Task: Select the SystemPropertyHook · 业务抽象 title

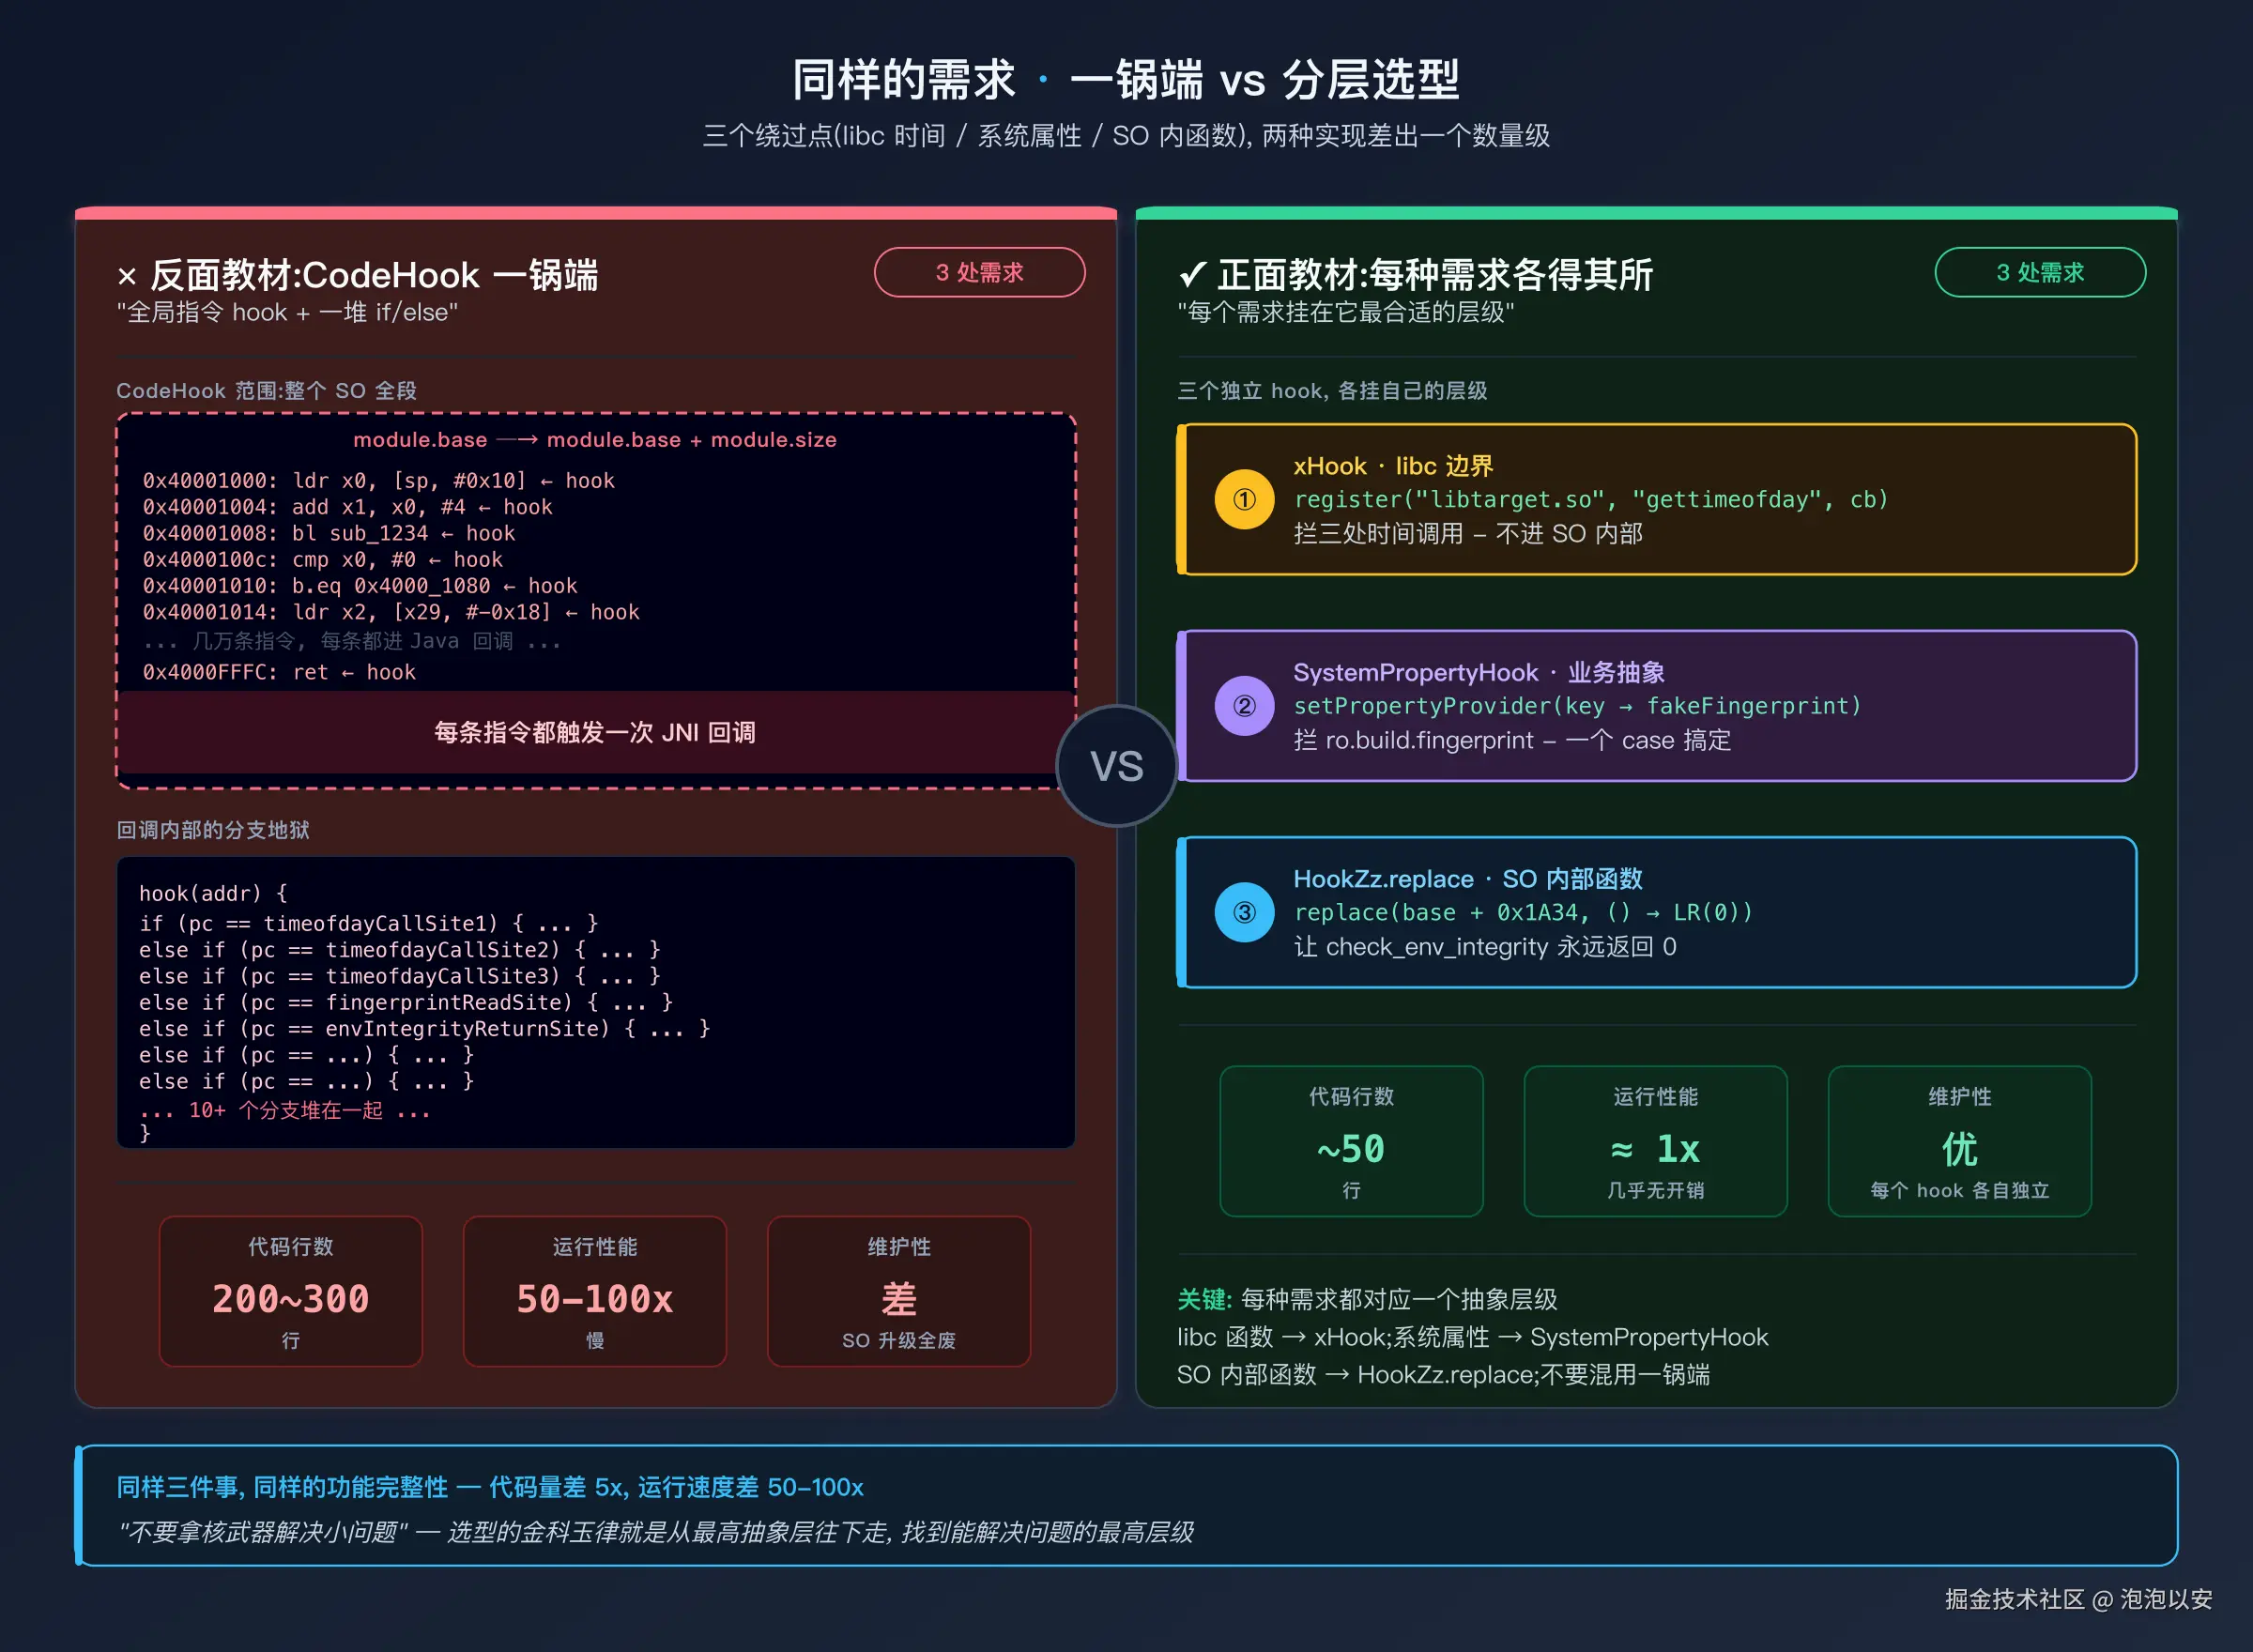Action: 1479,672
